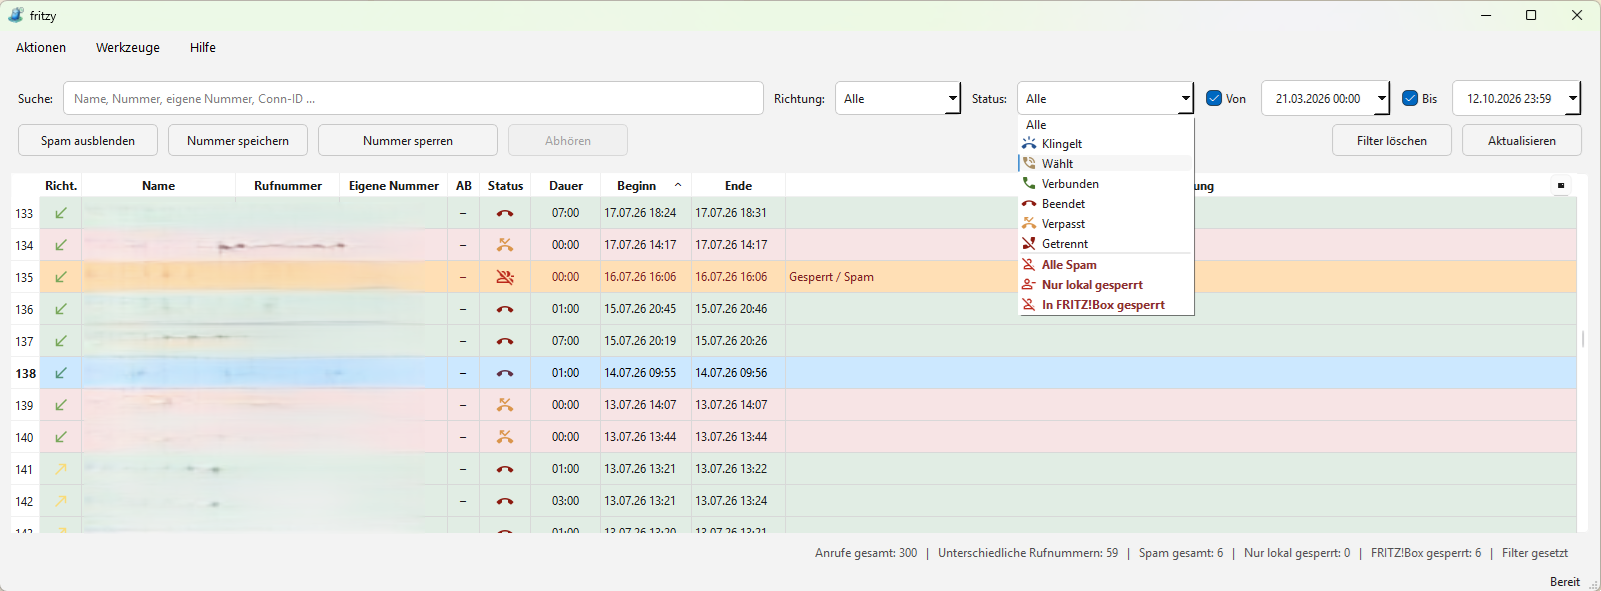This screenshot has height=591, width=1601.
Task: Click end time 15.07.26 20:46
Action: click(x=731, y=309)
